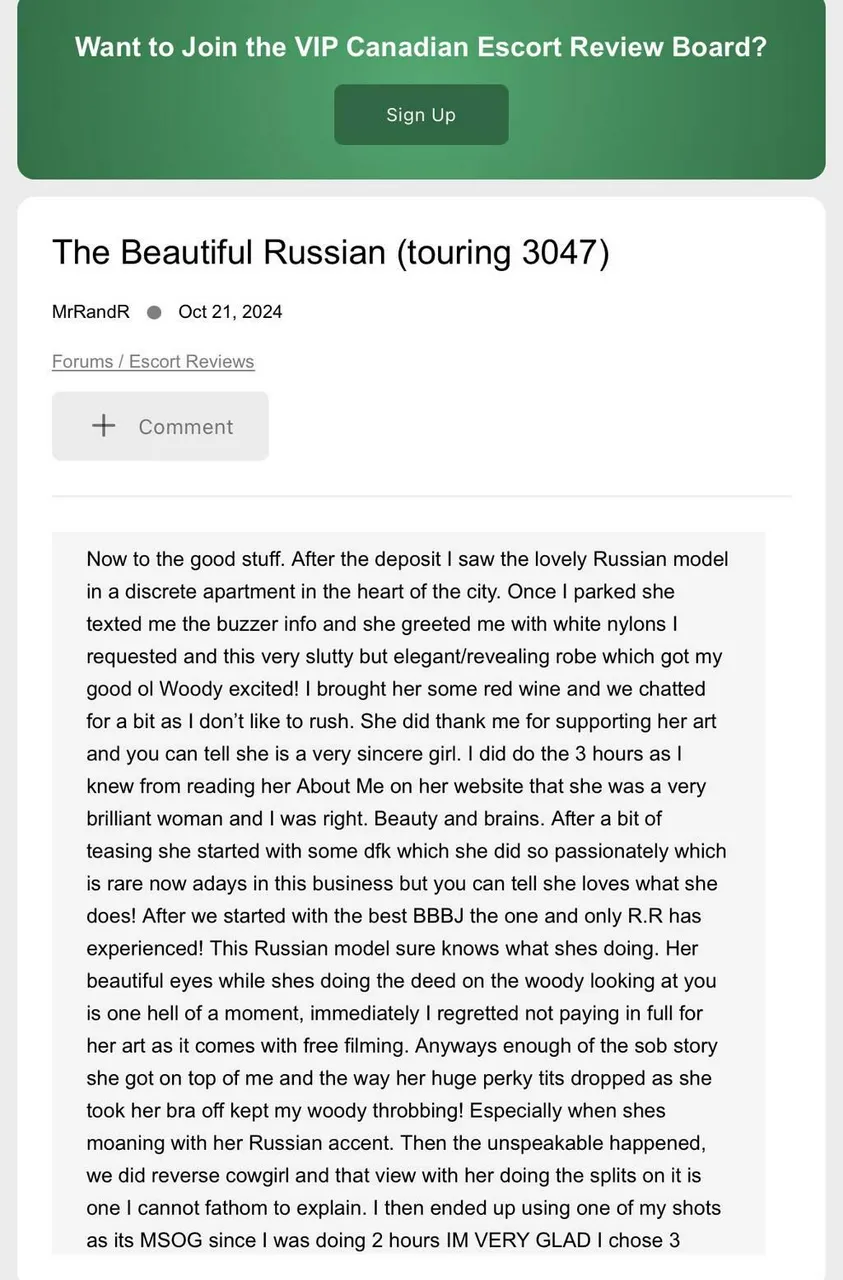This screenshot has width=843, height=1280.
Task: Select the post title "The Beautiful Russian"
Action: [x=218, y=252]
